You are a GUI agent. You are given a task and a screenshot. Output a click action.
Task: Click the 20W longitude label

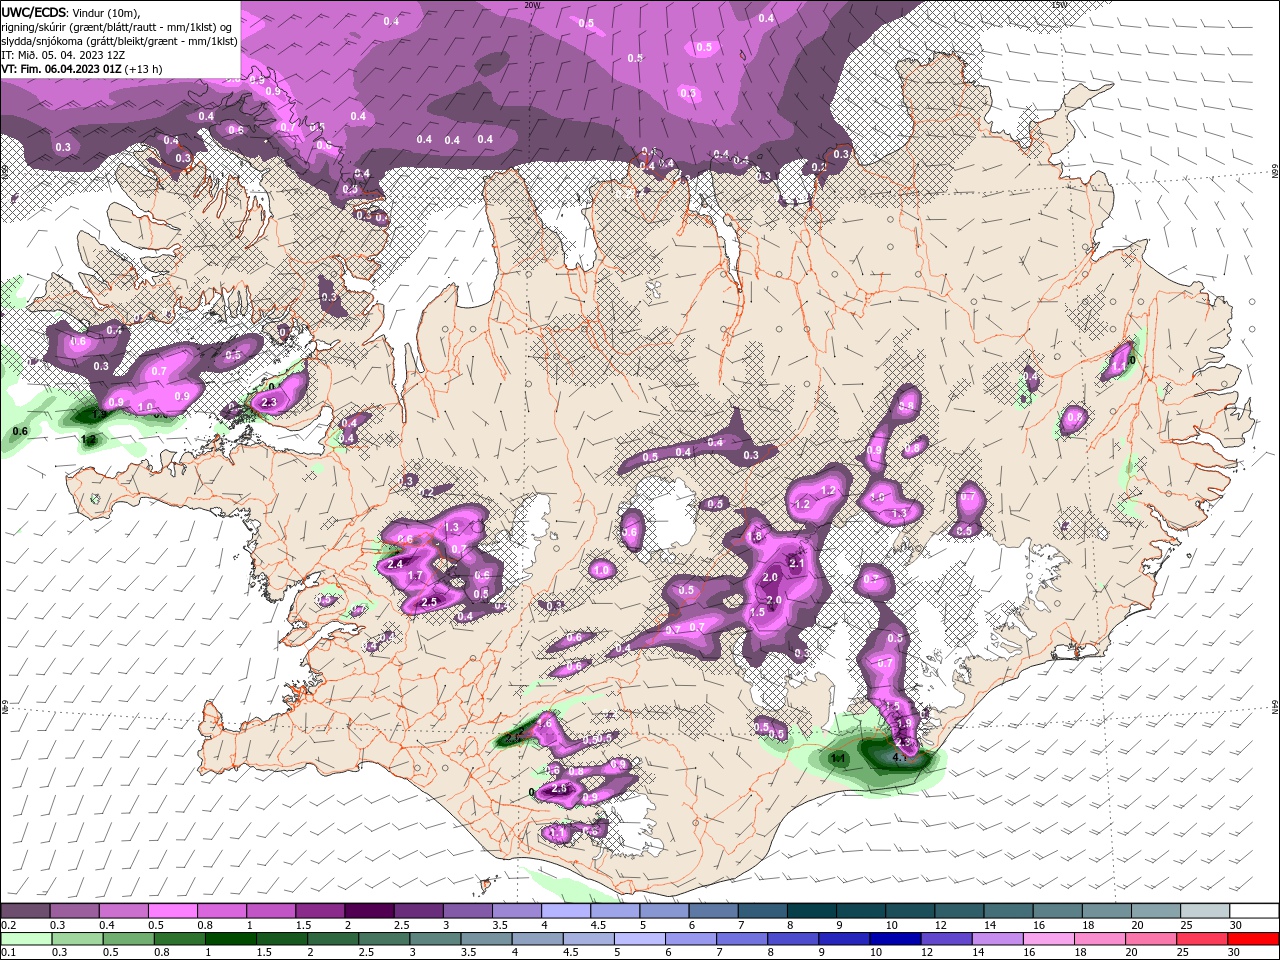(532, 5)
